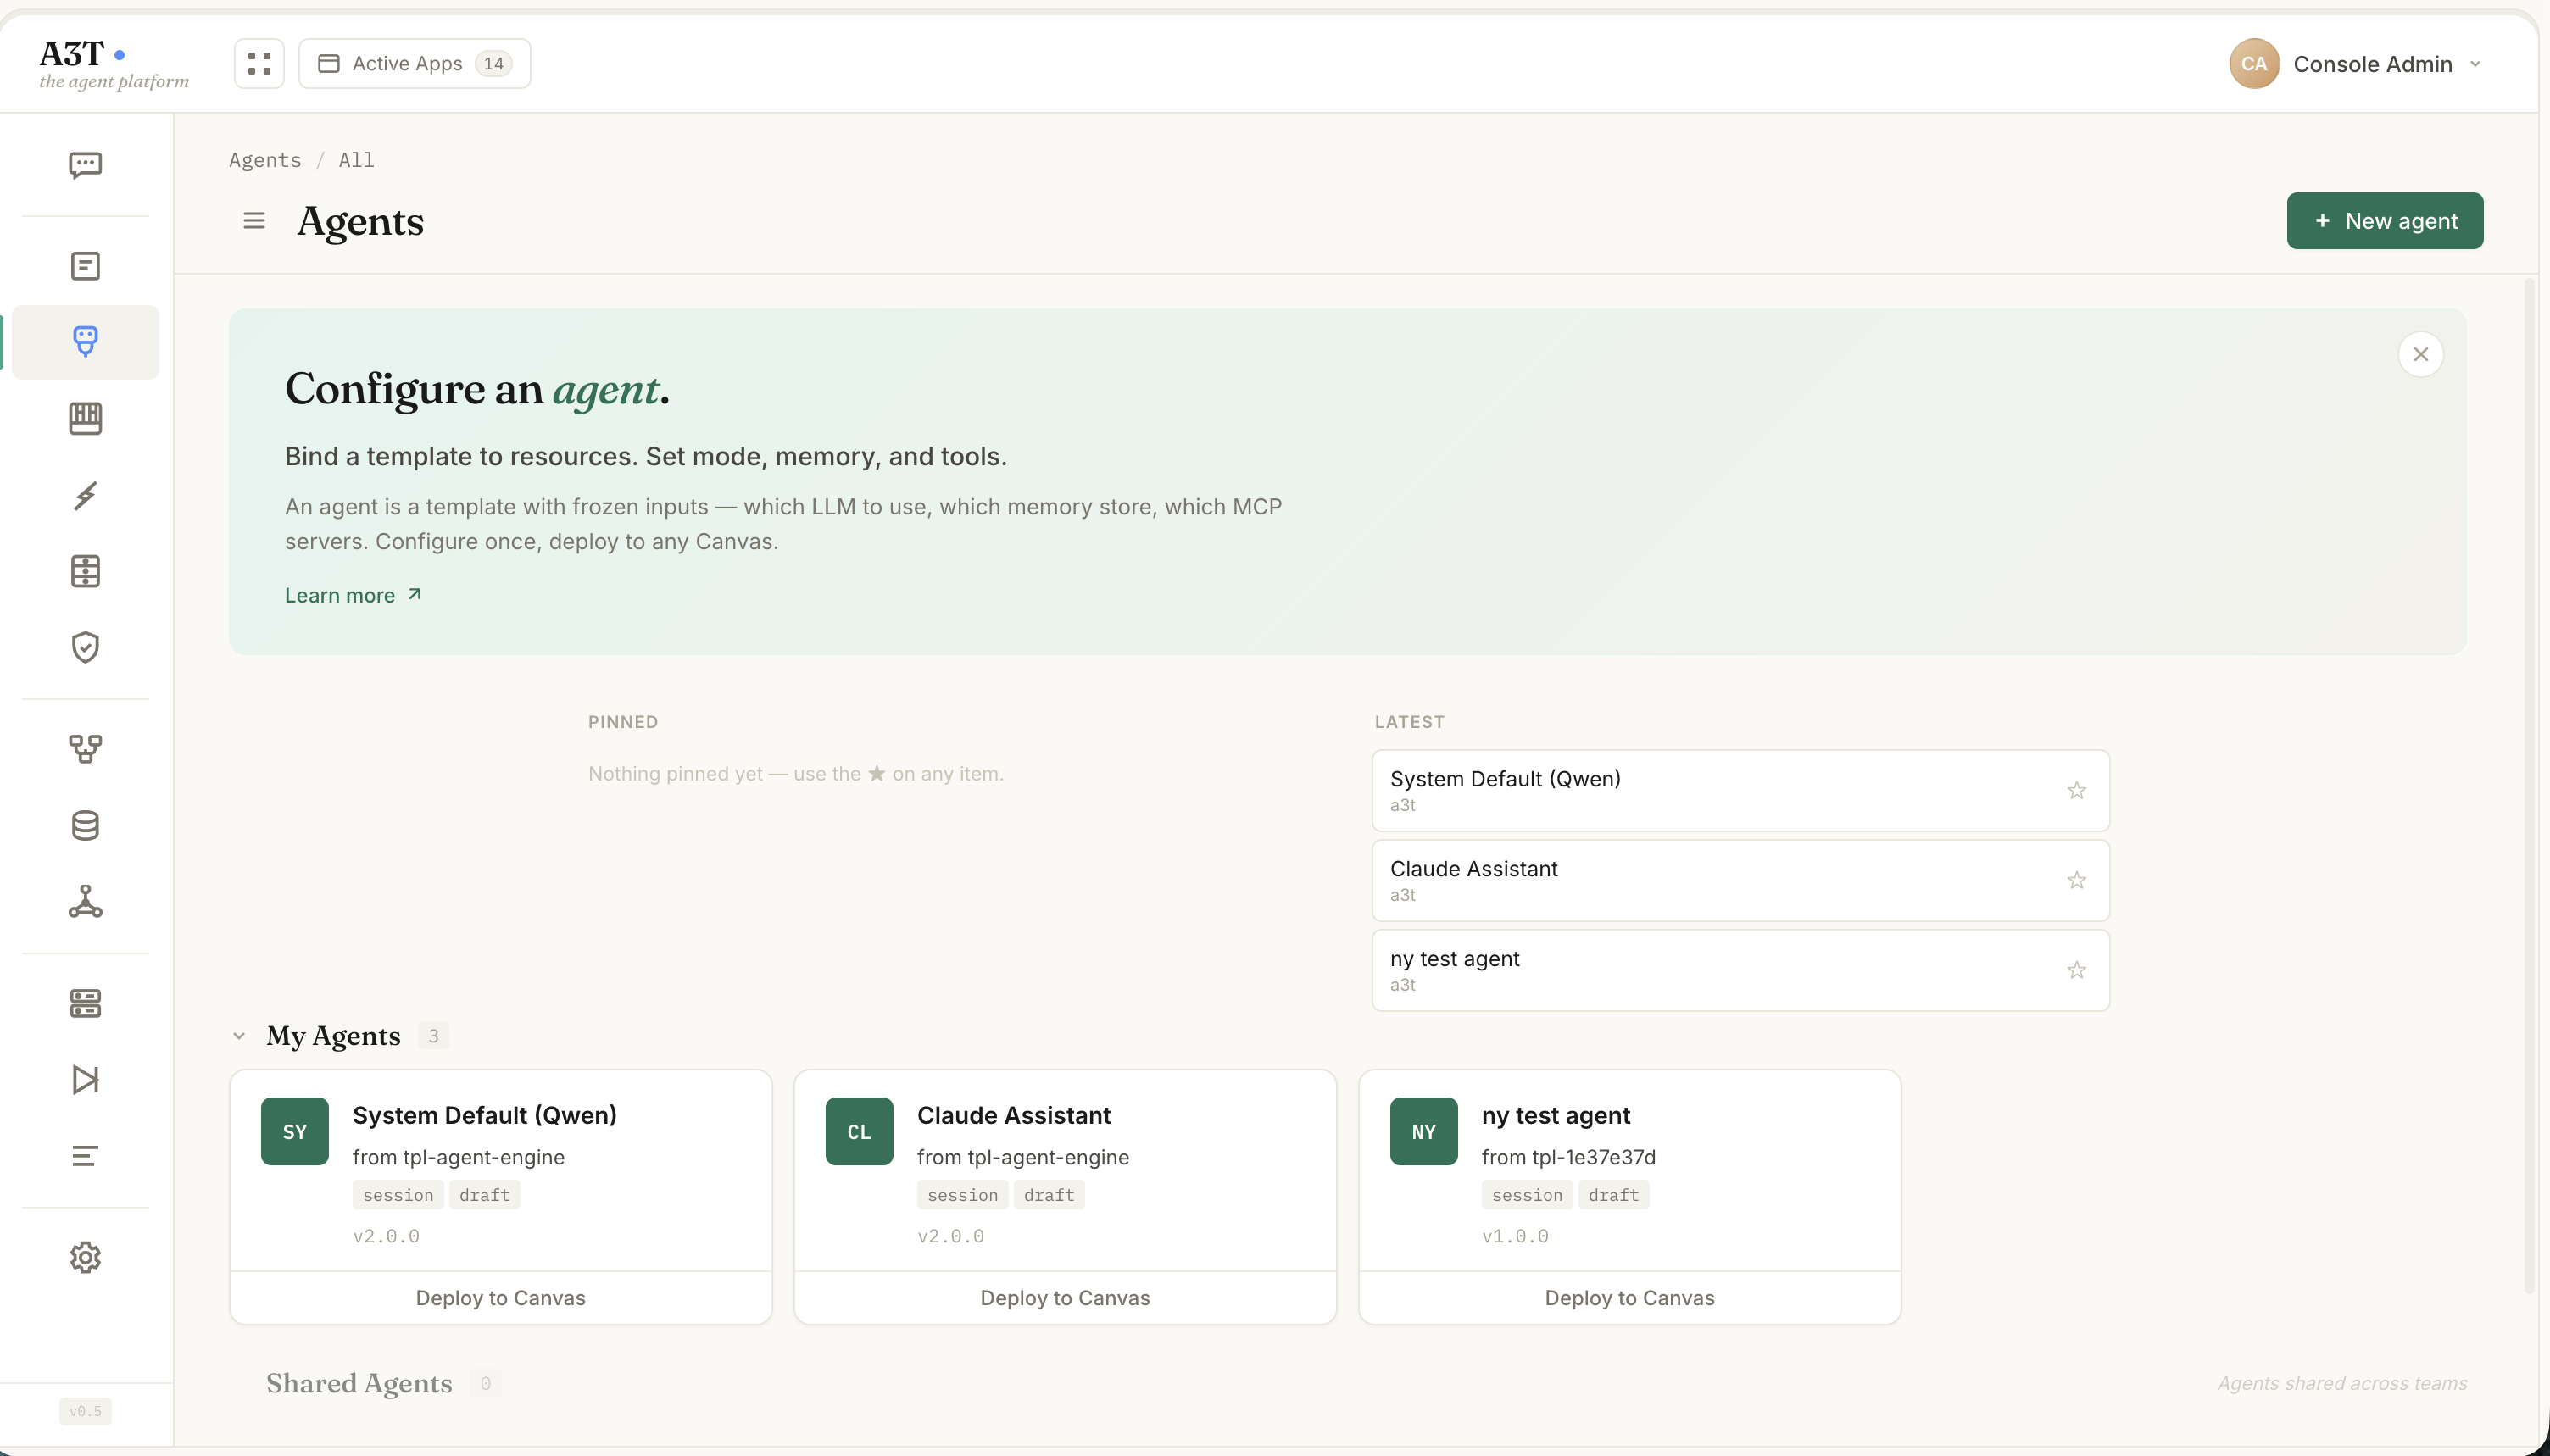
Task: Open the CL agent card avatar
Action: pos(859,1131)
